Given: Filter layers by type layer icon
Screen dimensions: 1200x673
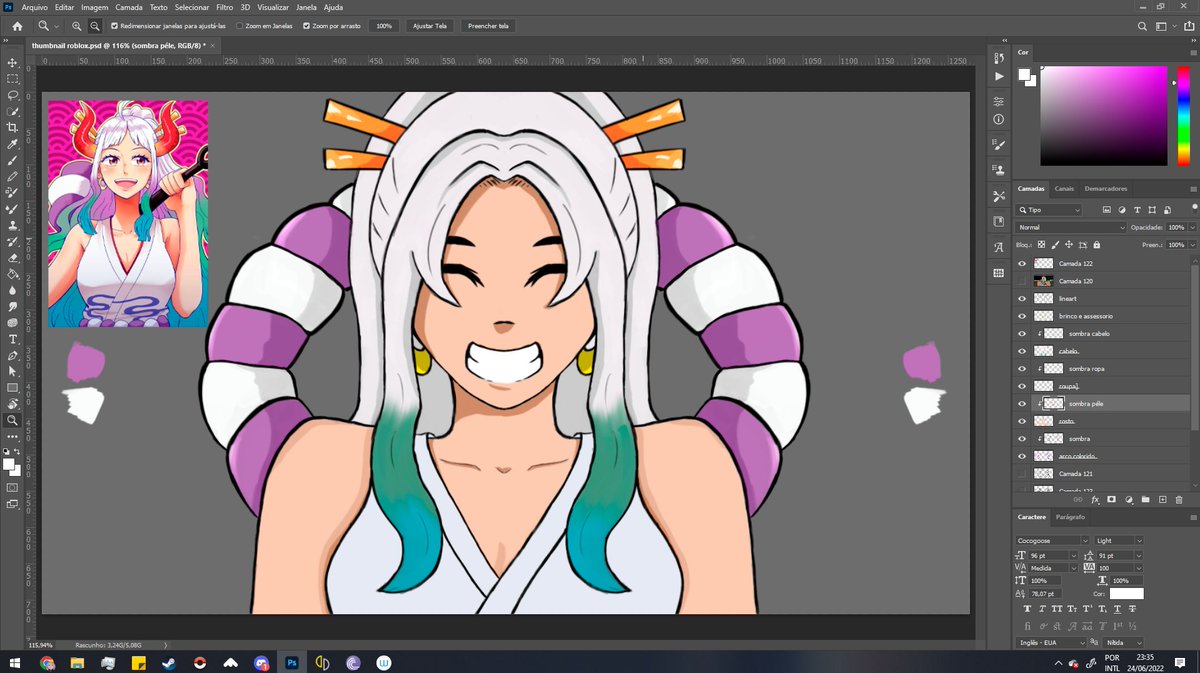Looking at the screenshot, I should [1136, 210].
